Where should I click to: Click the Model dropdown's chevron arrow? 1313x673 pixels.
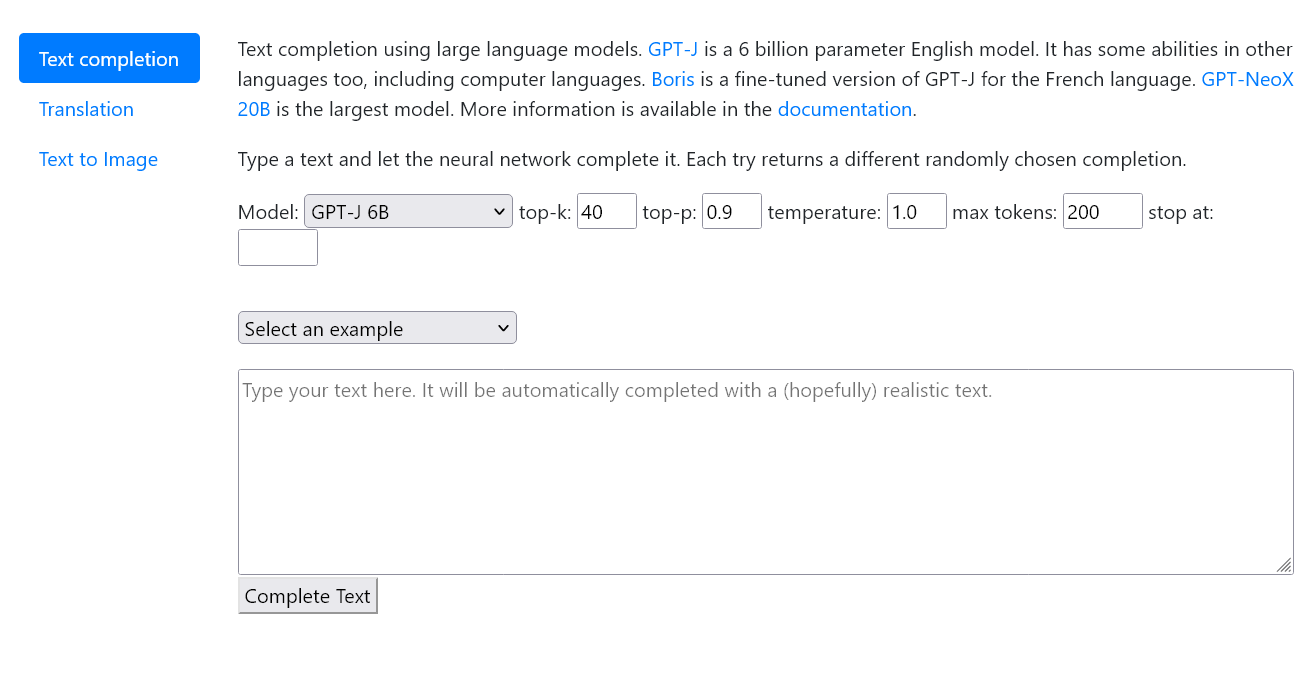coord(498,211)
